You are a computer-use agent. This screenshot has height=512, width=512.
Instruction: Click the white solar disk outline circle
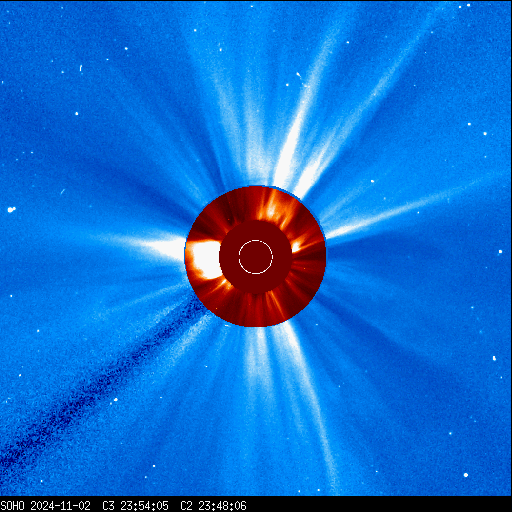[x=256, y=257]
